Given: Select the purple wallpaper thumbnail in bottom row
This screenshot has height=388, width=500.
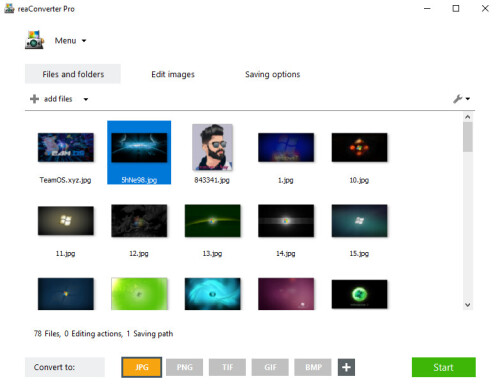Looking at the screenshot, I should pyautogui.click(x=286, y=294).
